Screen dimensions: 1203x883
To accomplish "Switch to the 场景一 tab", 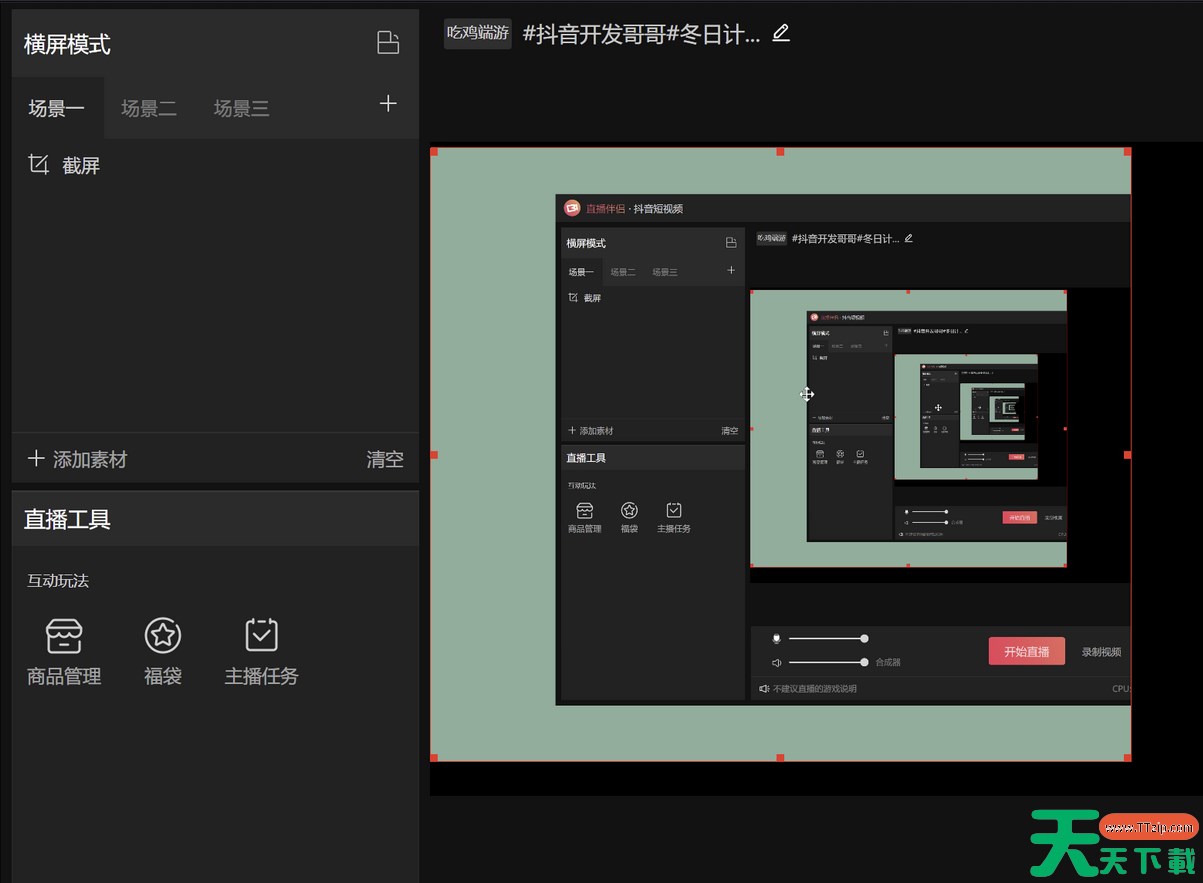I will [57, 109].
